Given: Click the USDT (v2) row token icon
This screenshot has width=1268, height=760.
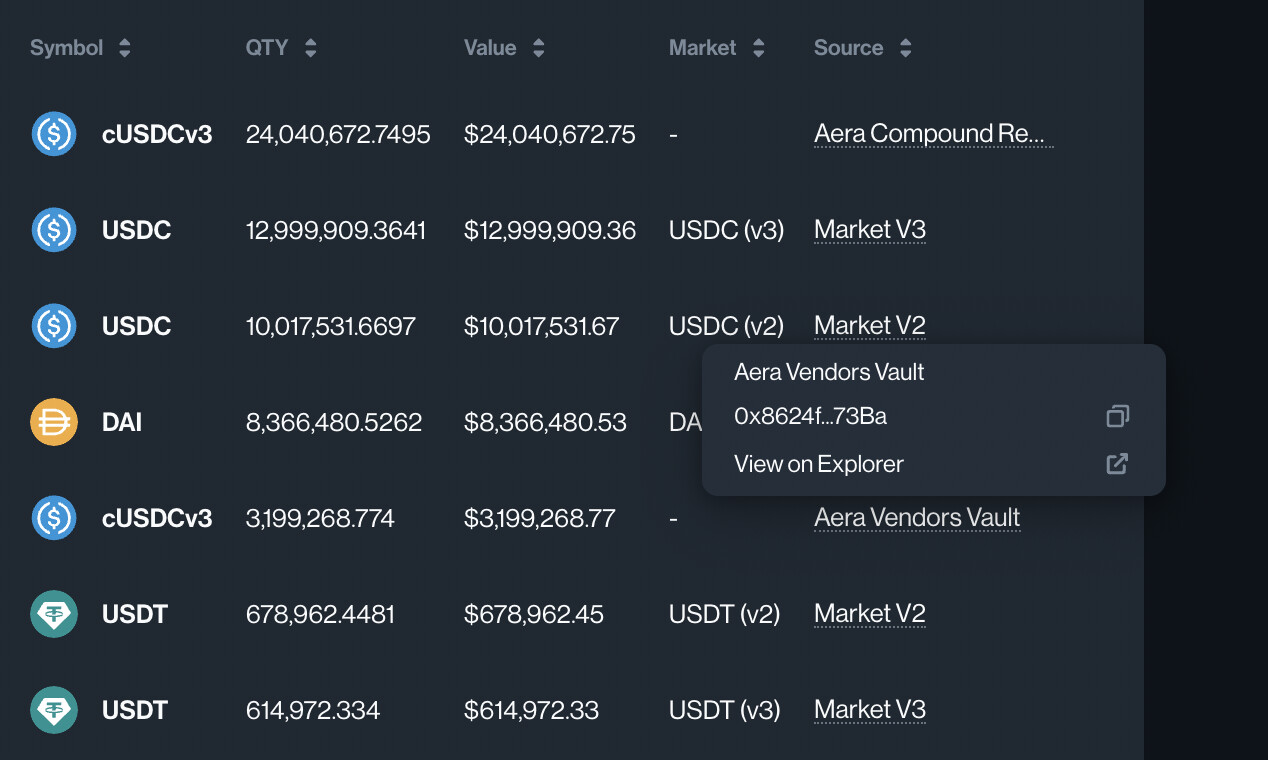Looking at the screenshot, I should [54, 614].
